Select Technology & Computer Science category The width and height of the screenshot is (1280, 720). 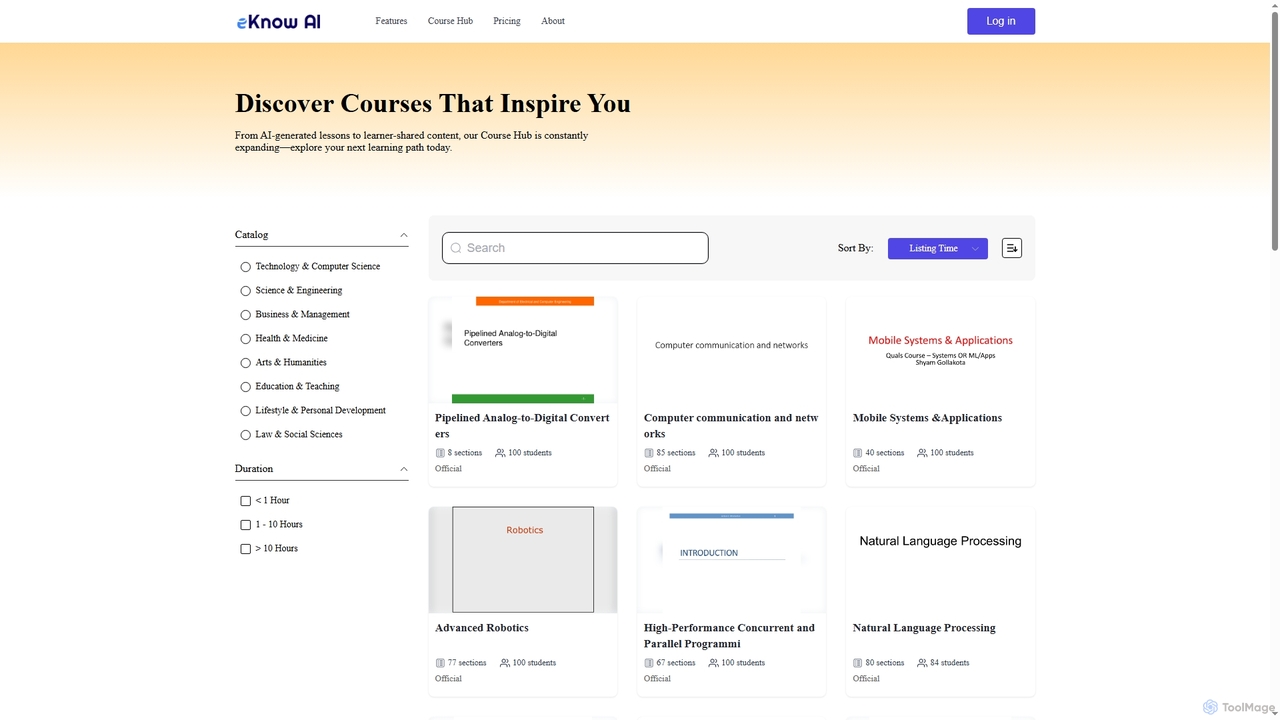245,267
